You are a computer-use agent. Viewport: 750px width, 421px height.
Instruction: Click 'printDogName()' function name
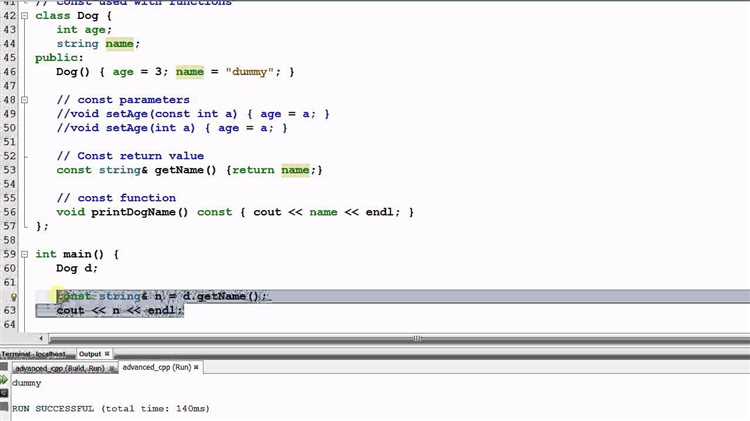click(x=140, y=212)
